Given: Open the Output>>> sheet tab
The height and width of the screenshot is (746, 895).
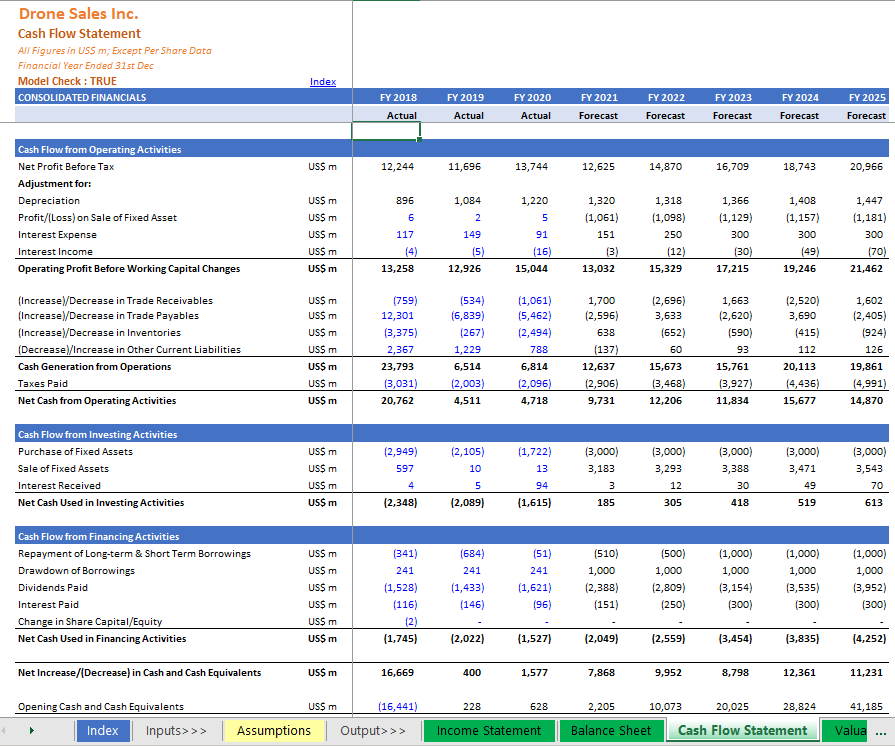Looking at the screenshot, I should 373,731.
